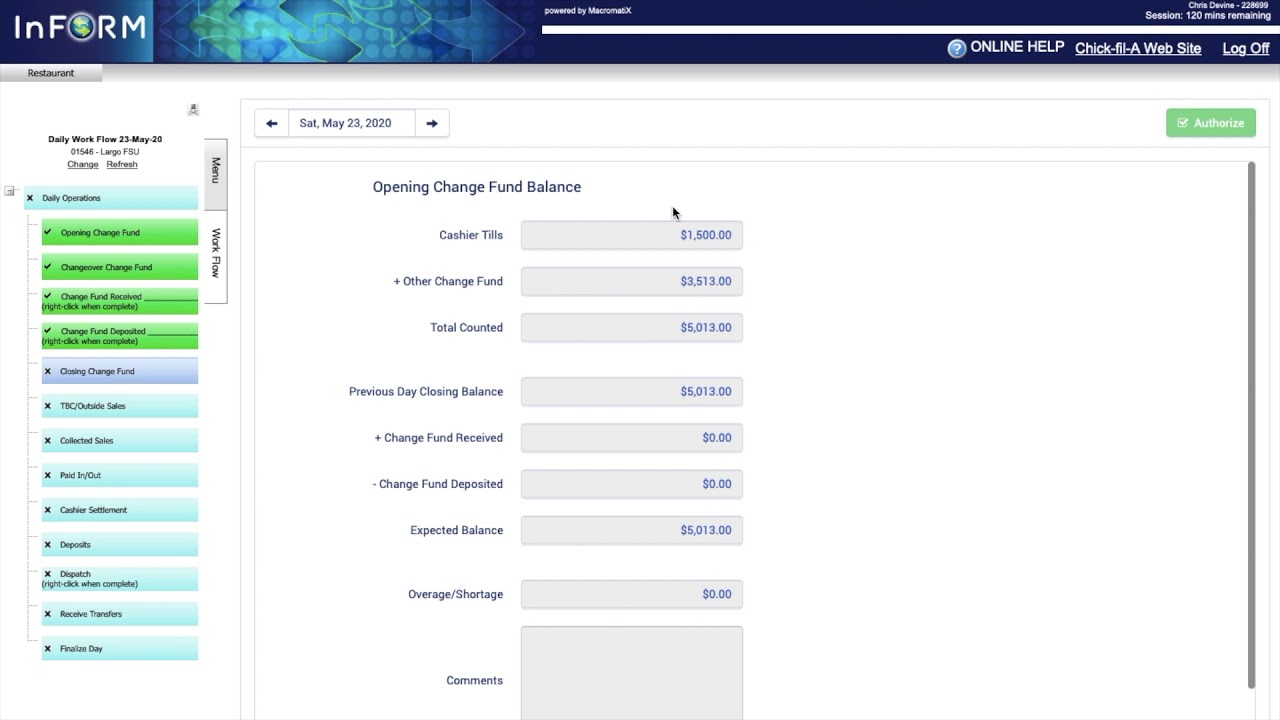
Task: Open the Restaurant menu tab
Action: point(51,73)
